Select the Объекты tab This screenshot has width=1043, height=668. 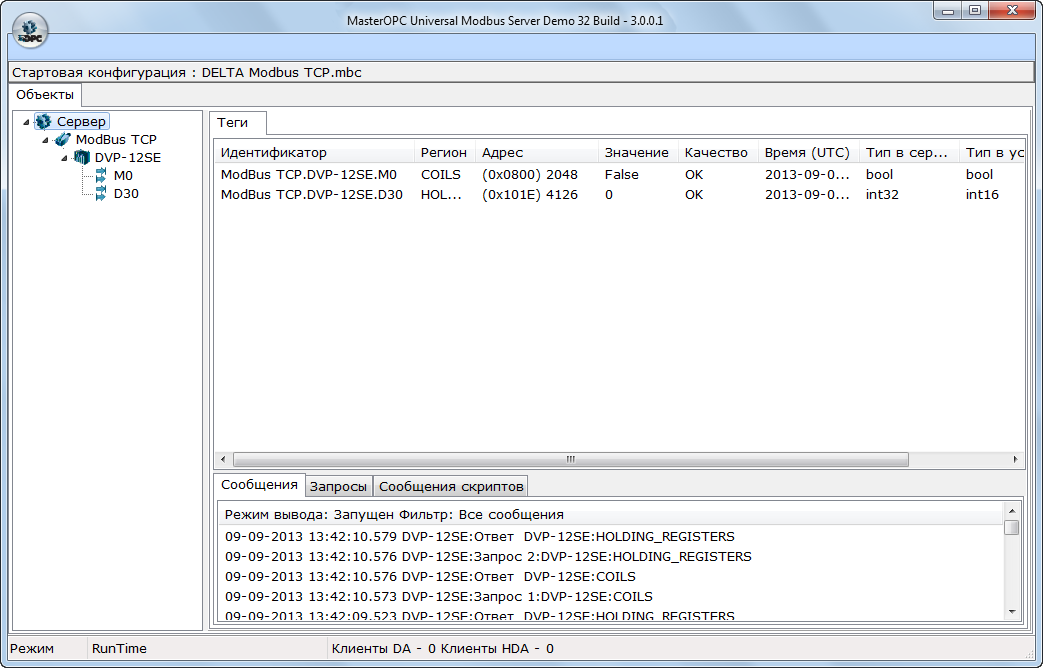coord(45,95)
